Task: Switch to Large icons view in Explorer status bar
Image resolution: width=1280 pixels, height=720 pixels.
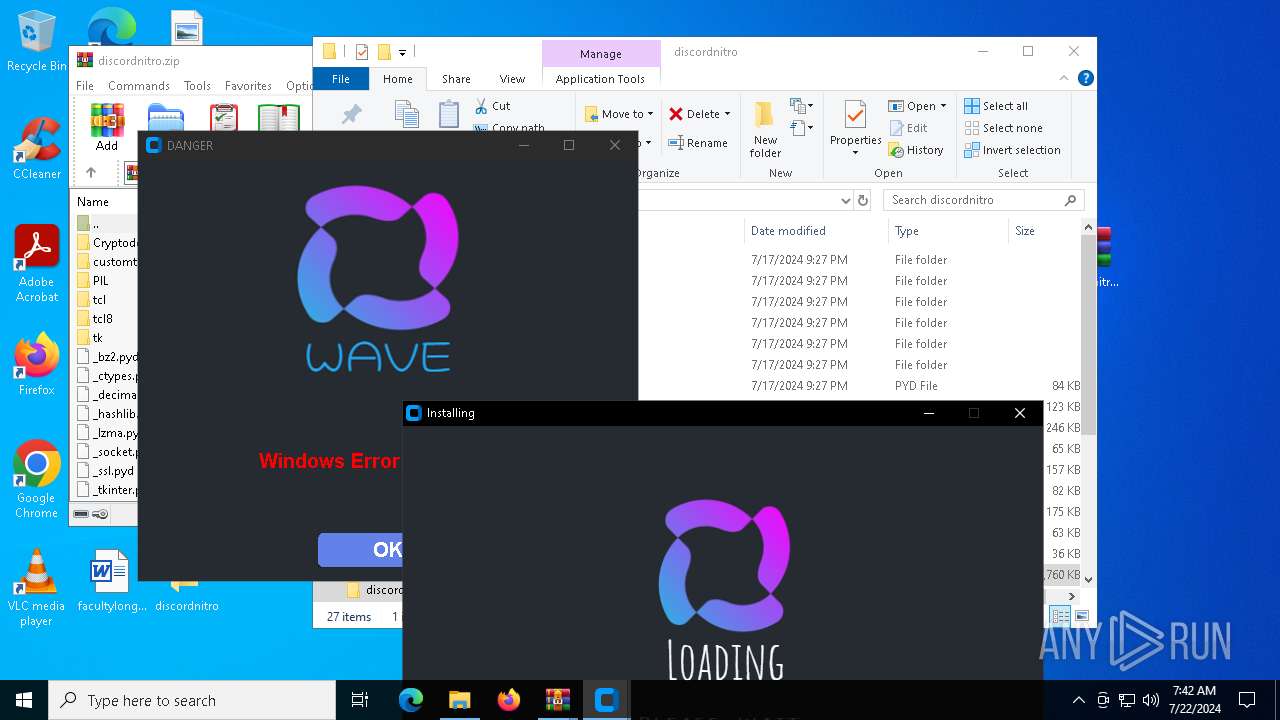Action: 1081,616
